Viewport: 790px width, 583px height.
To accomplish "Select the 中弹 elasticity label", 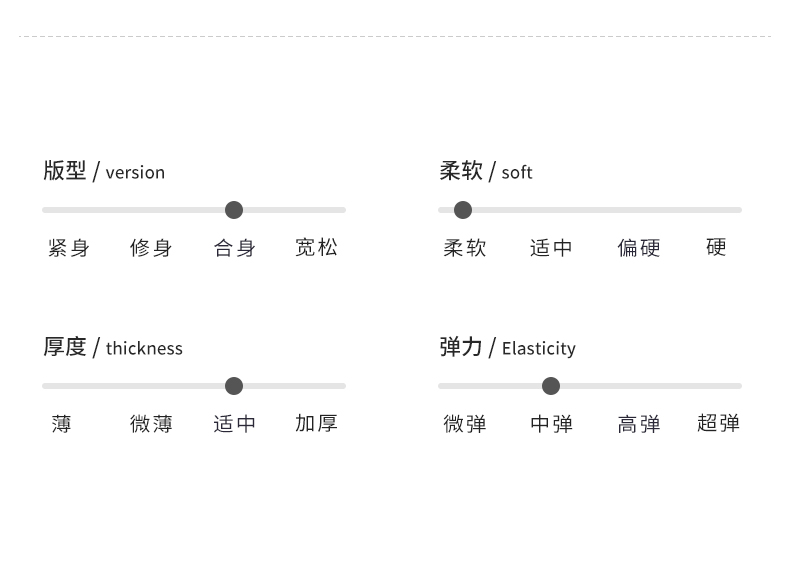I will pyautogui.click(x=551, y=424).
